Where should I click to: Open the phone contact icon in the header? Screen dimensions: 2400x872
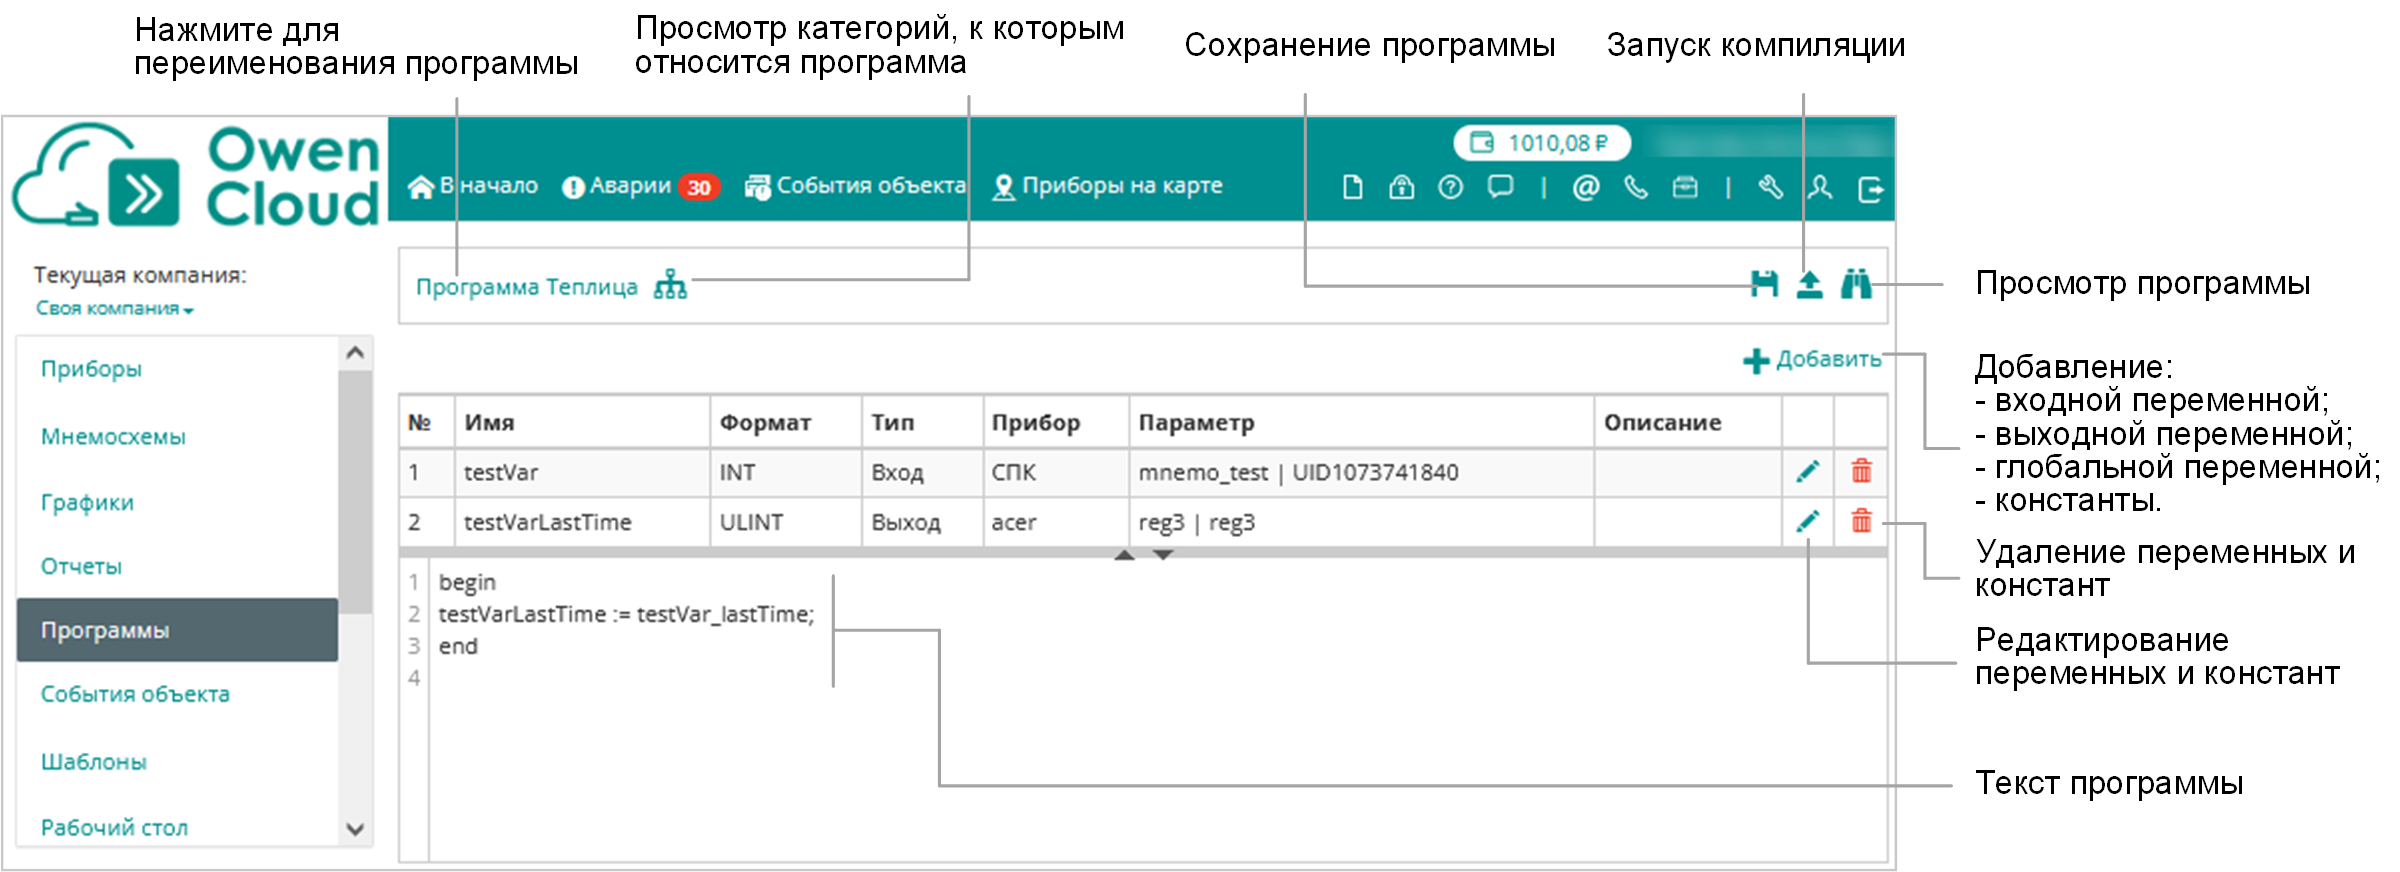1636,187
